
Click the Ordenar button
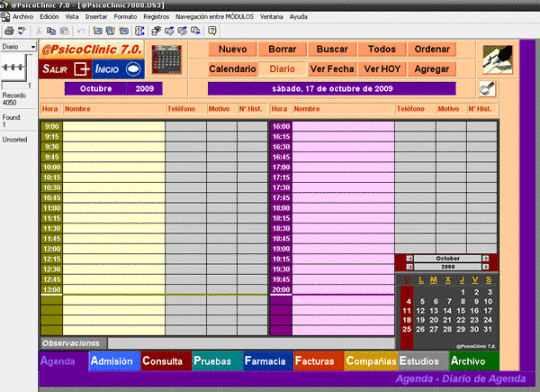tap(432, 49)
